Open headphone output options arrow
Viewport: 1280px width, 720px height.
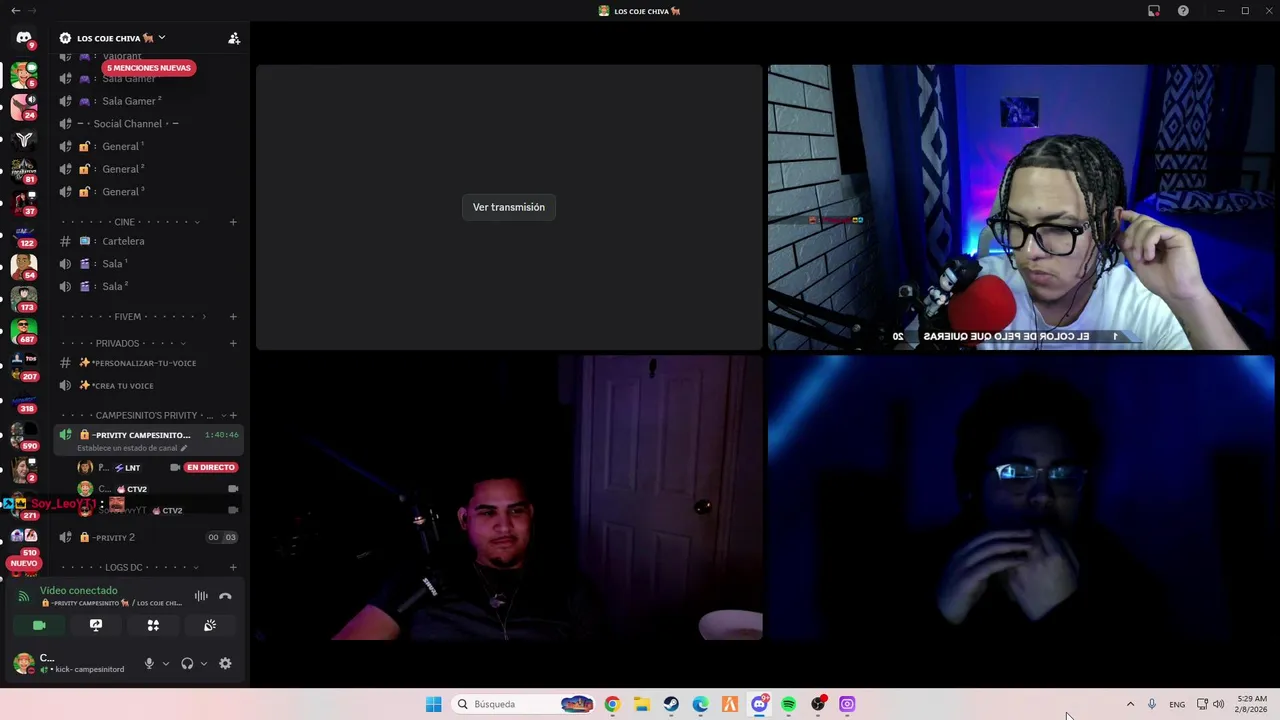point(204,663)
